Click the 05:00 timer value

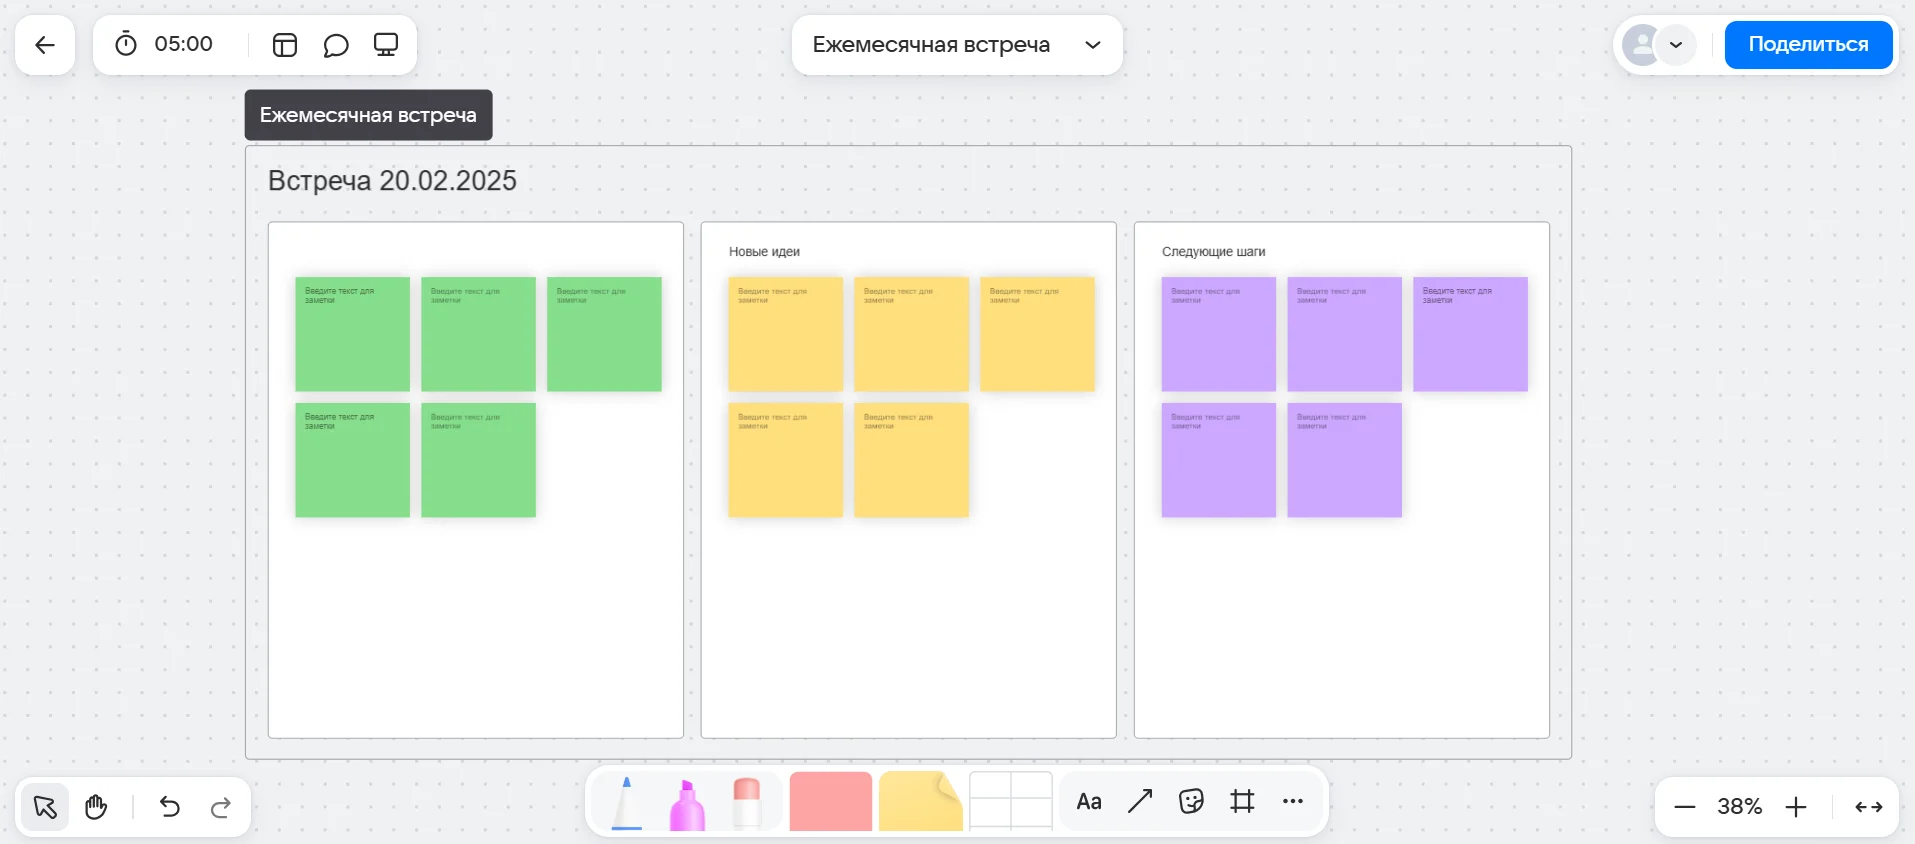pos(183,44)
